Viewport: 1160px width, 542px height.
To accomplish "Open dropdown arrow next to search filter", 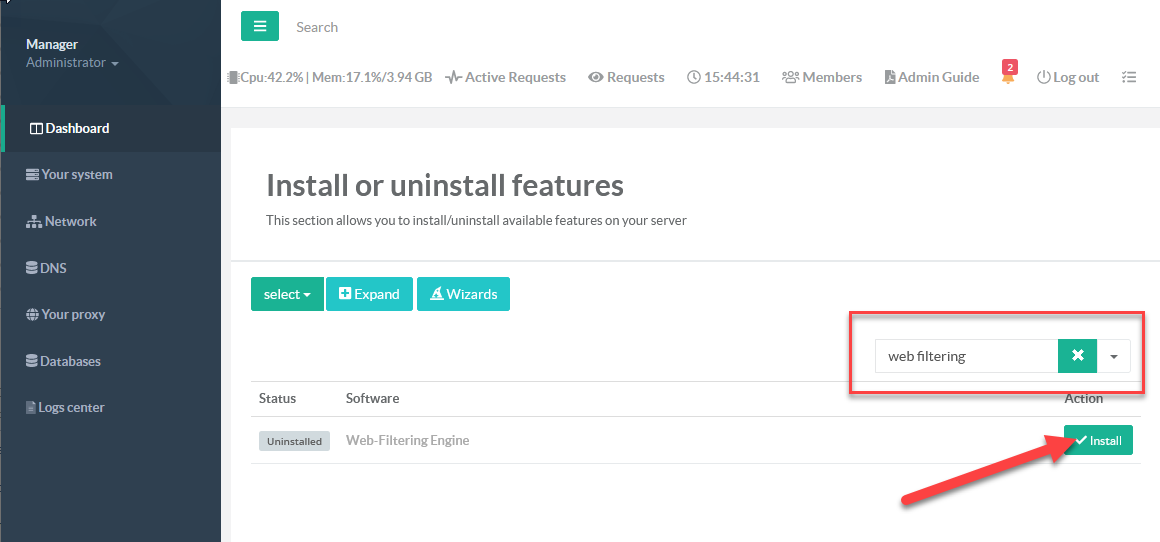I will point(1113,356).
